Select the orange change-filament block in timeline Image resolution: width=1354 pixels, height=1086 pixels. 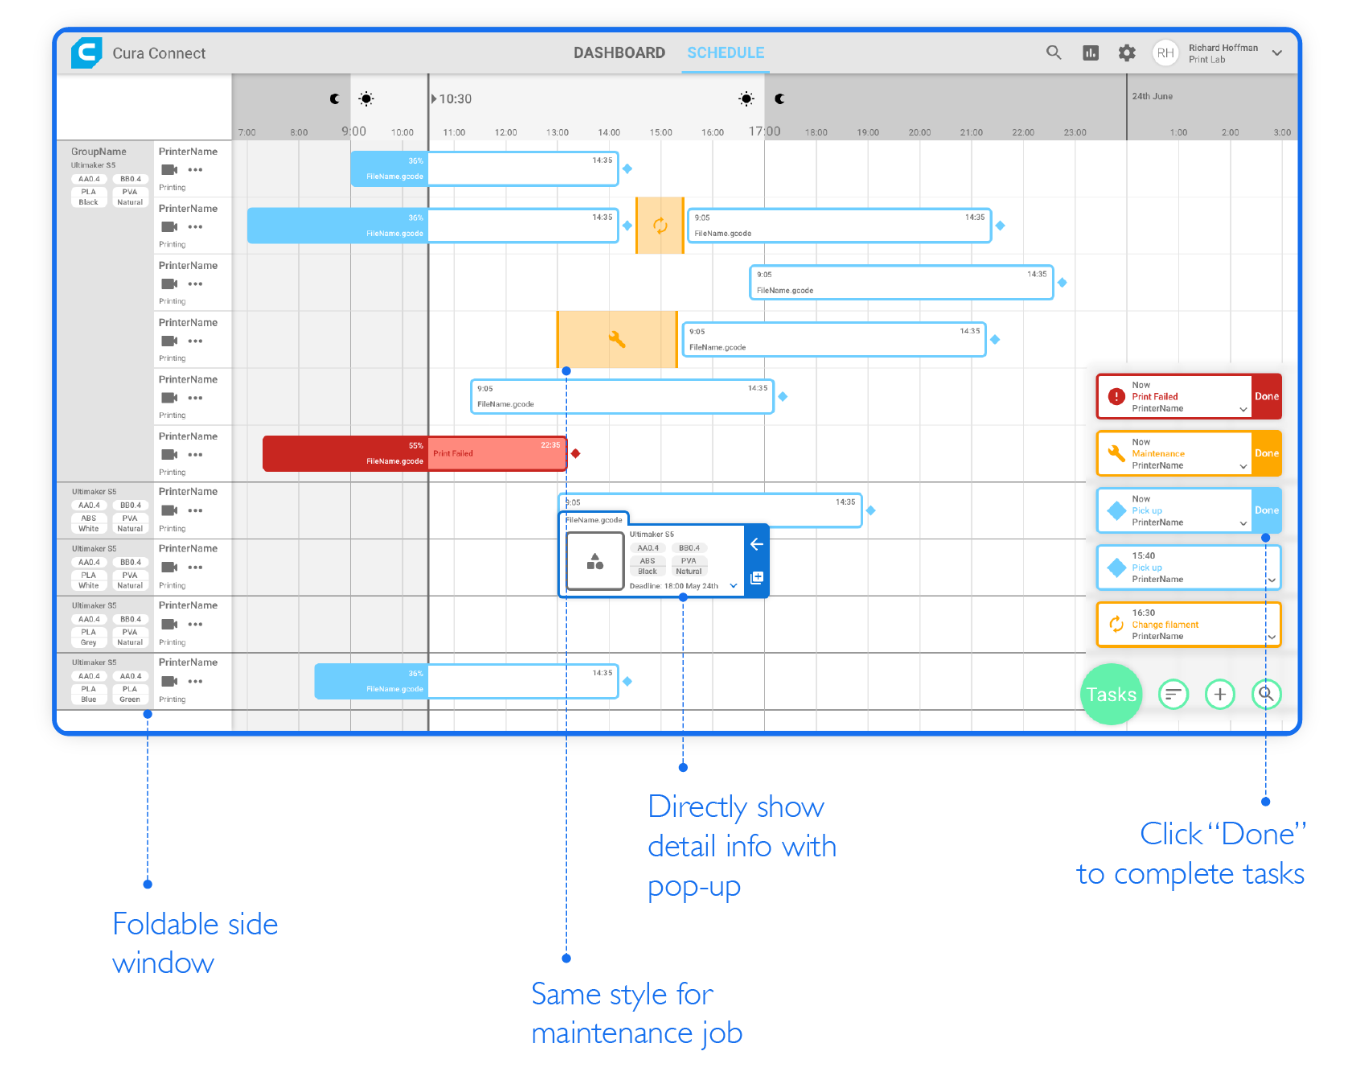pos(660,225)
